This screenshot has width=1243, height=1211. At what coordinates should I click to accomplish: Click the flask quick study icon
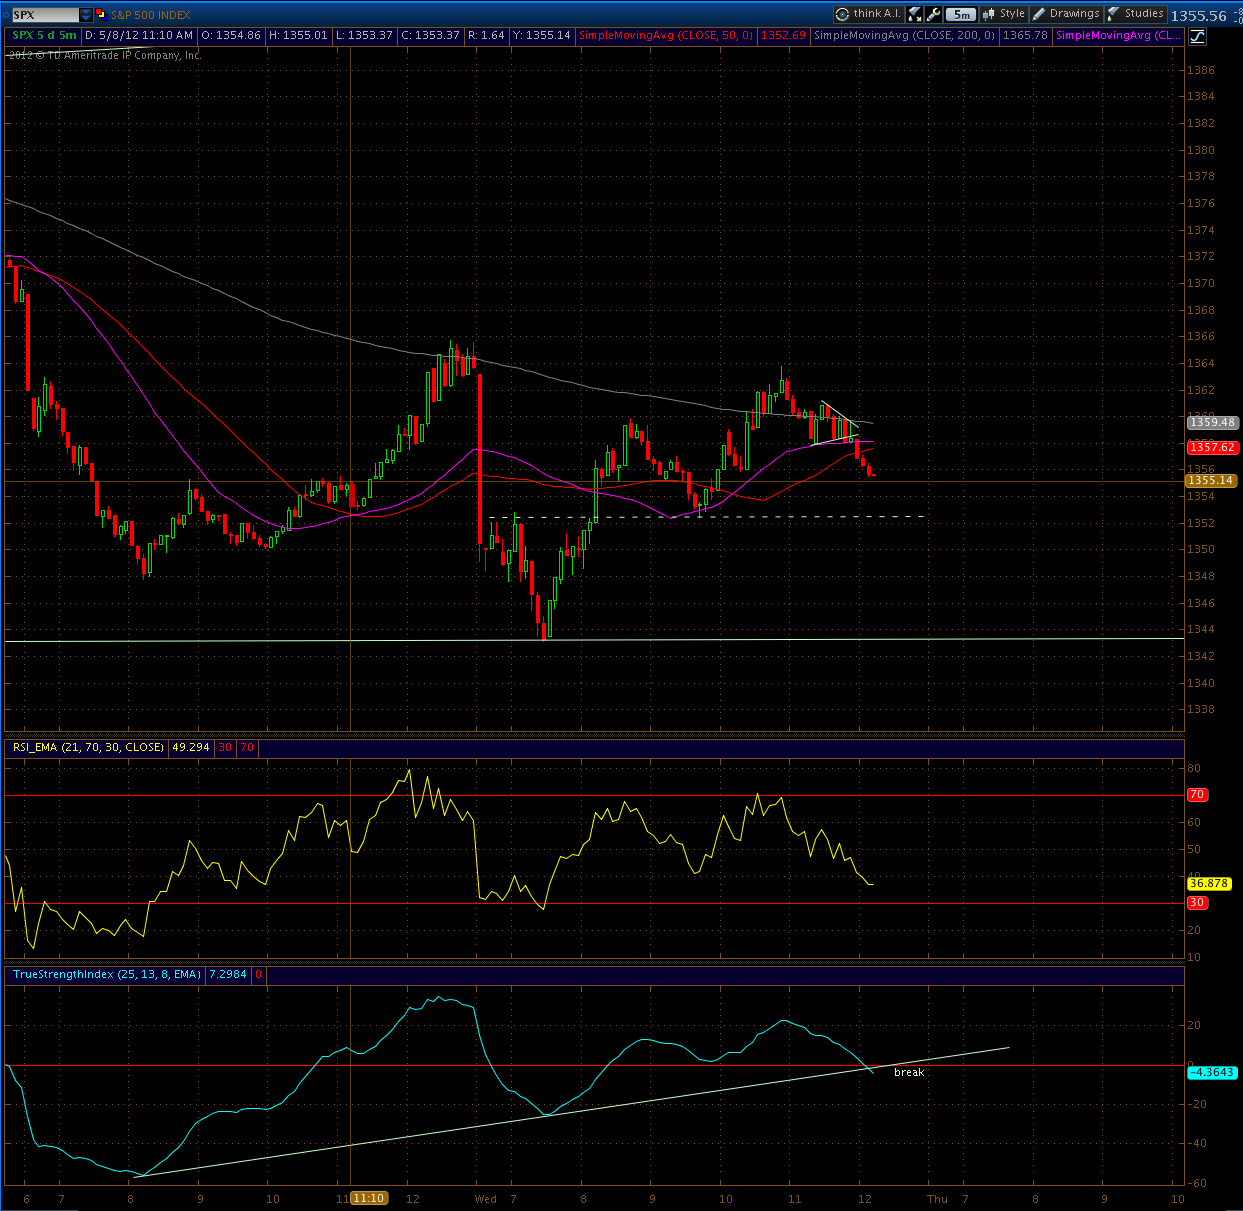coord(915,14)
